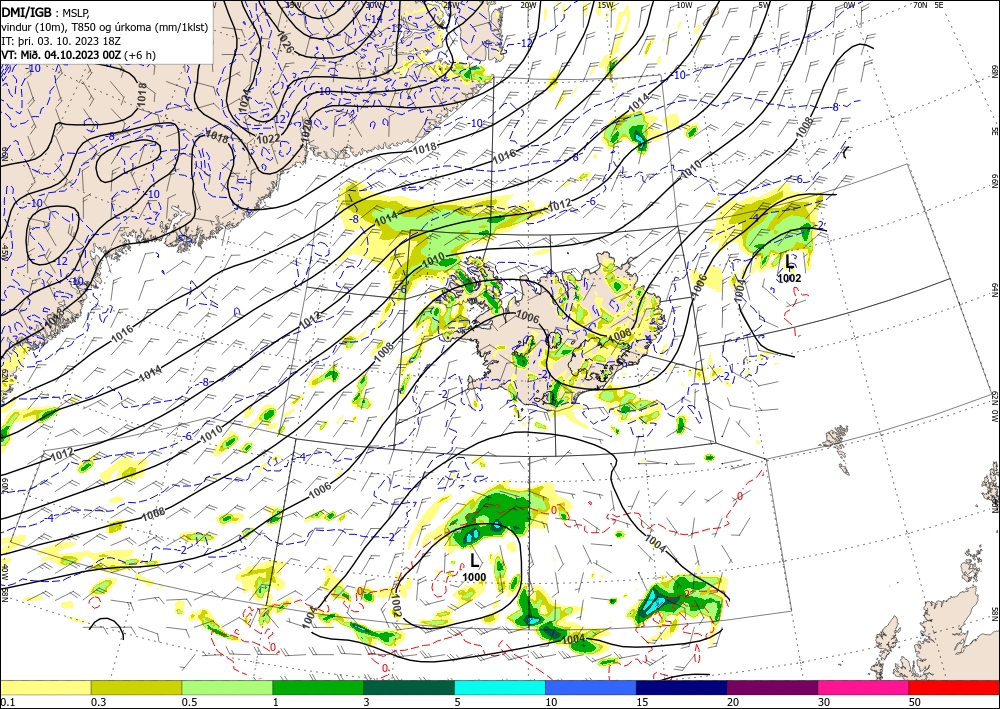Click the 1024 isobar label
This screenshot has width=1000, height=709.
point(244,101)
